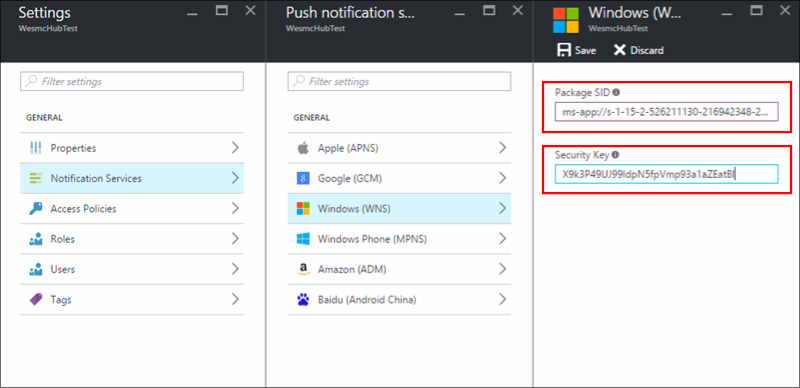Choose Apple (APNS) service

pyautogui.click(x=399, y=148)
